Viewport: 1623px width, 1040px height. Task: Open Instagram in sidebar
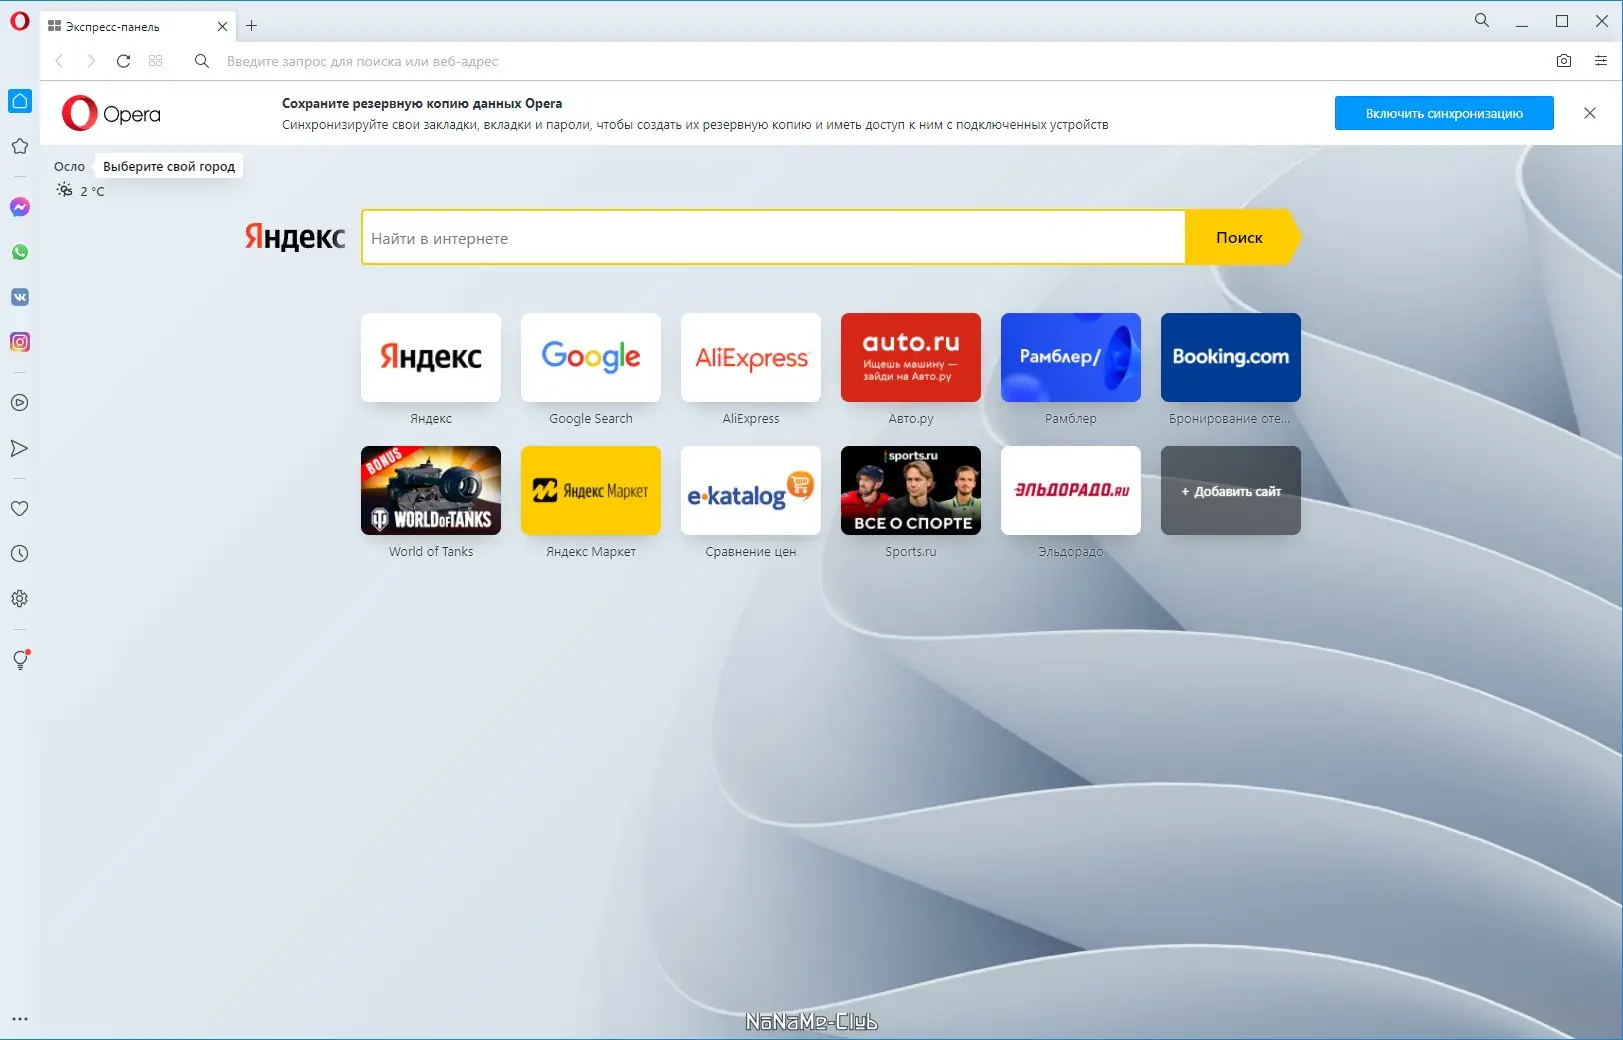click(x=20, y=342)
